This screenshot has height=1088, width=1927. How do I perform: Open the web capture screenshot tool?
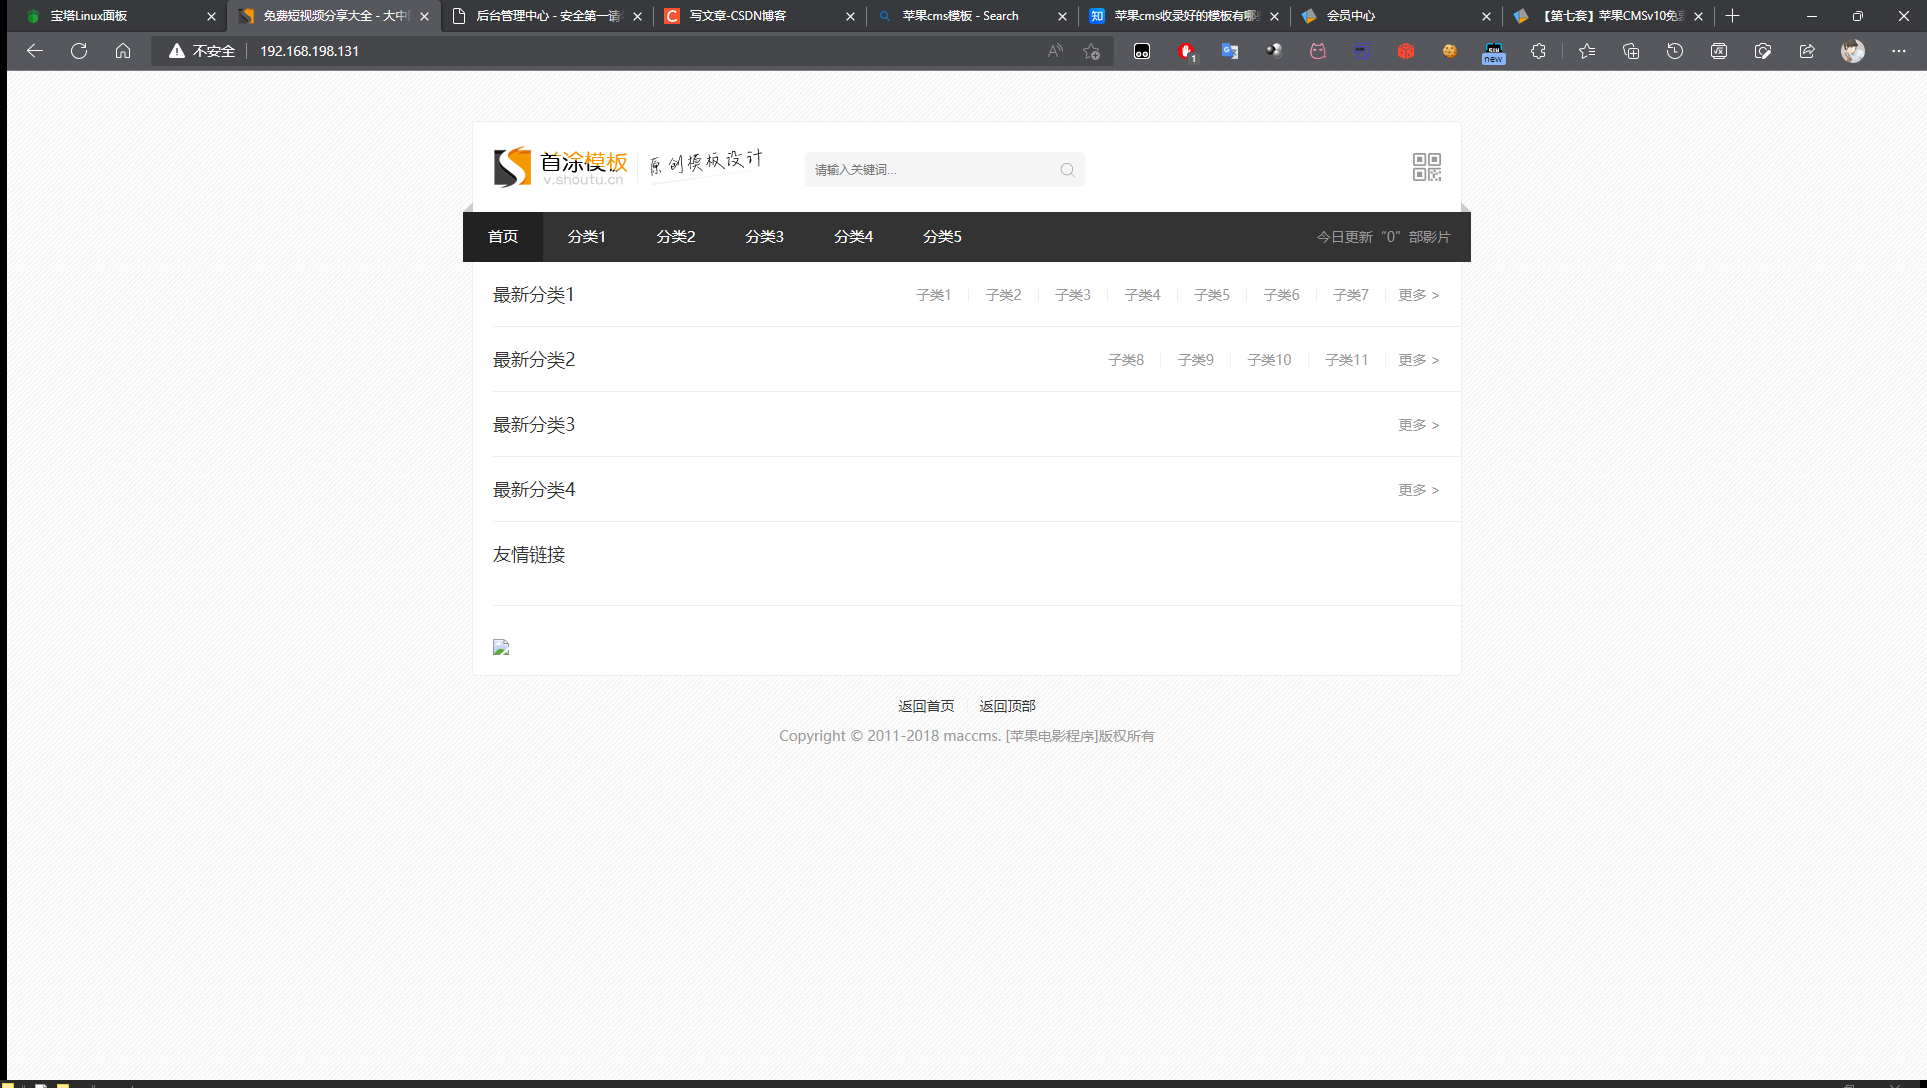click(x=1763, y=51)
